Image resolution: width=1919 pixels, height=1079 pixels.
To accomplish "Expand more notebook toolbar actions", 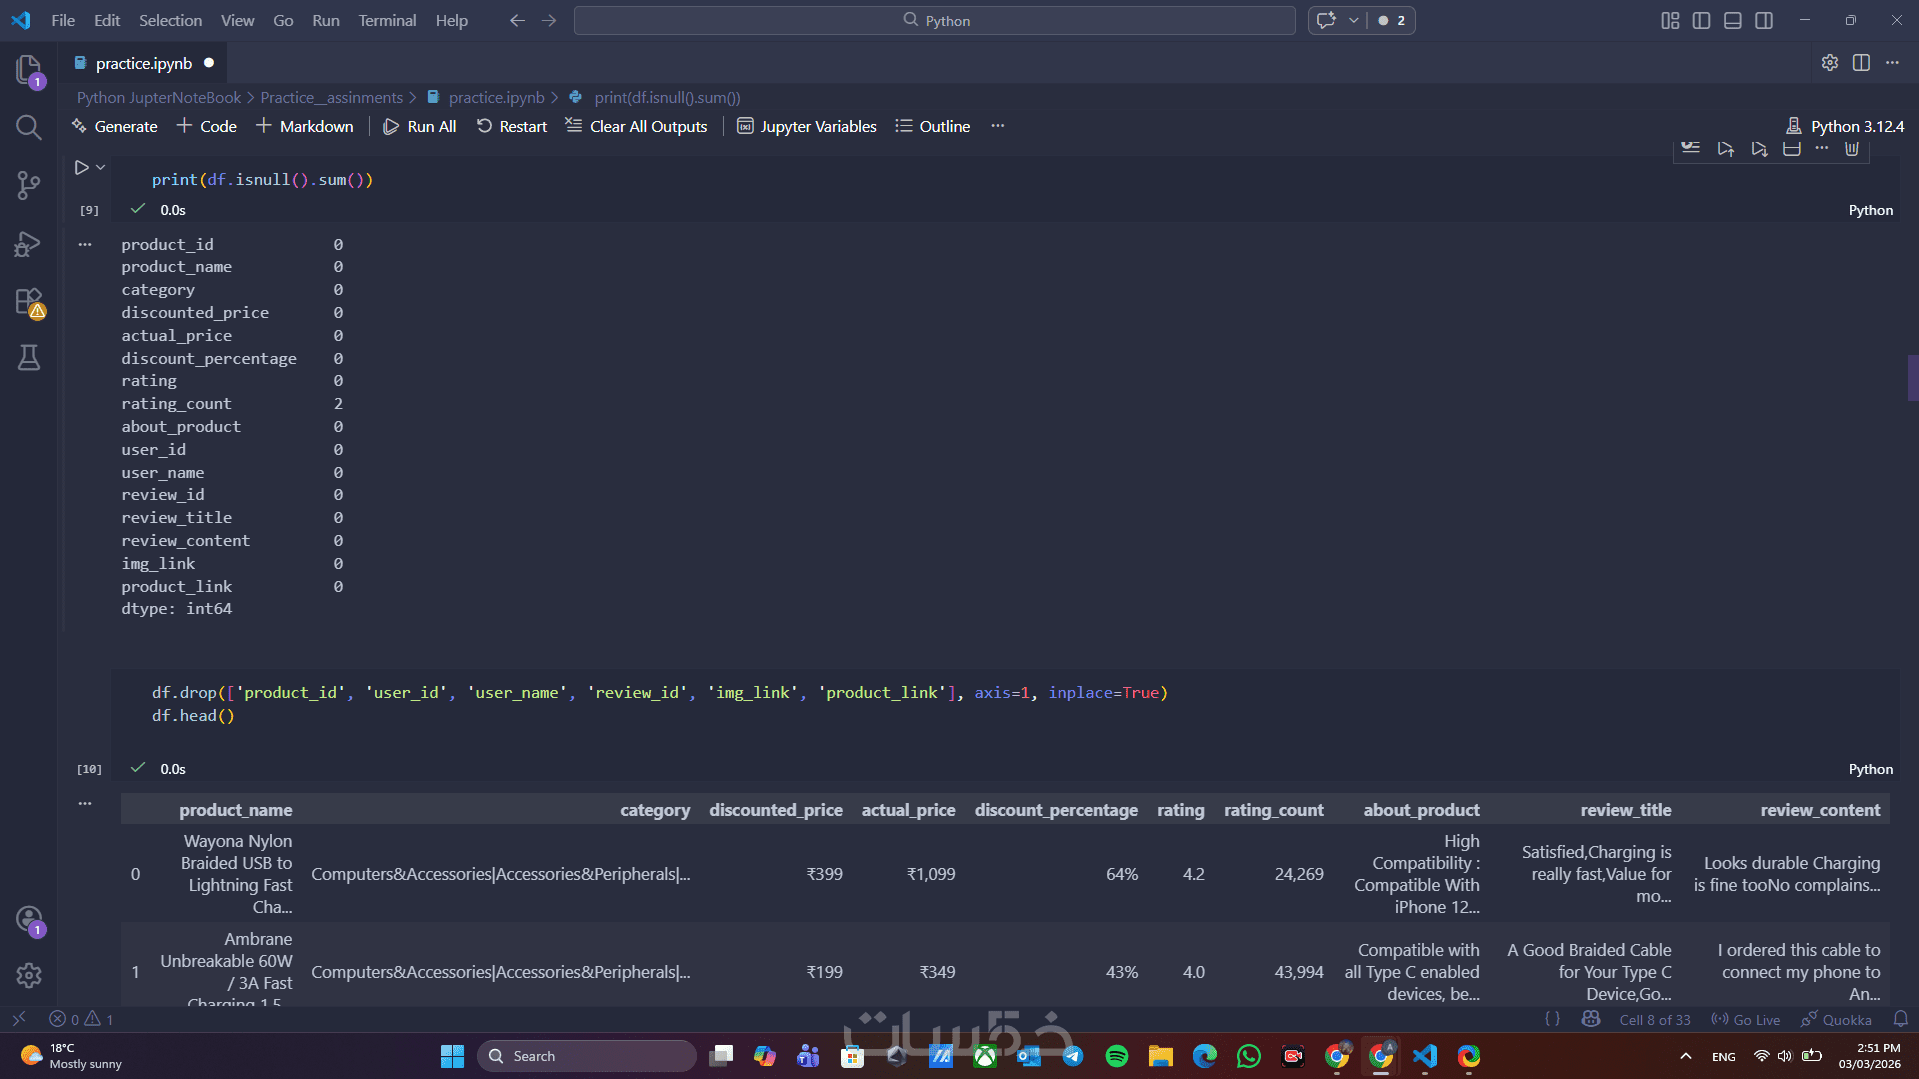I will point(997,126).
